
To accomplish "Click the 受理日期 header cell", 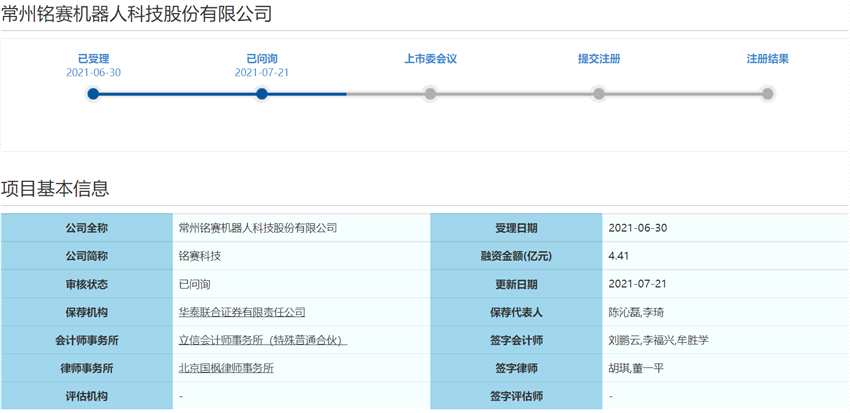I will 516,228.
